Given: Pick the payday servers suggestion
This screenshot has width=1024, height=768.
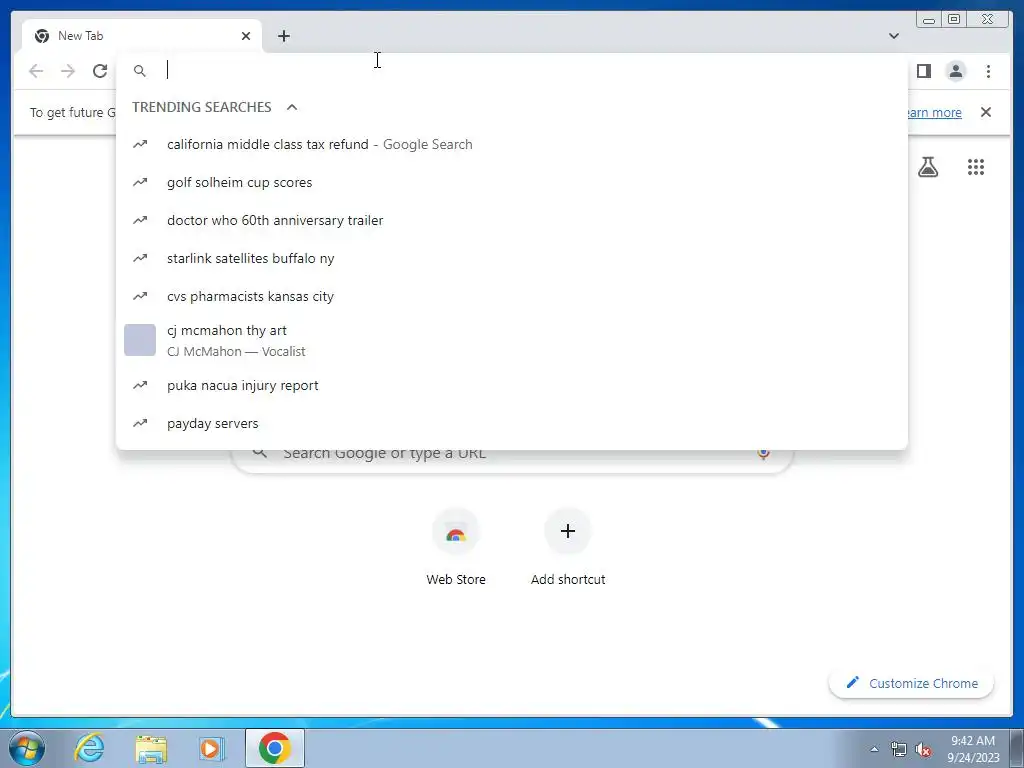Looking at the screenshot, I should tap(511, 423).
